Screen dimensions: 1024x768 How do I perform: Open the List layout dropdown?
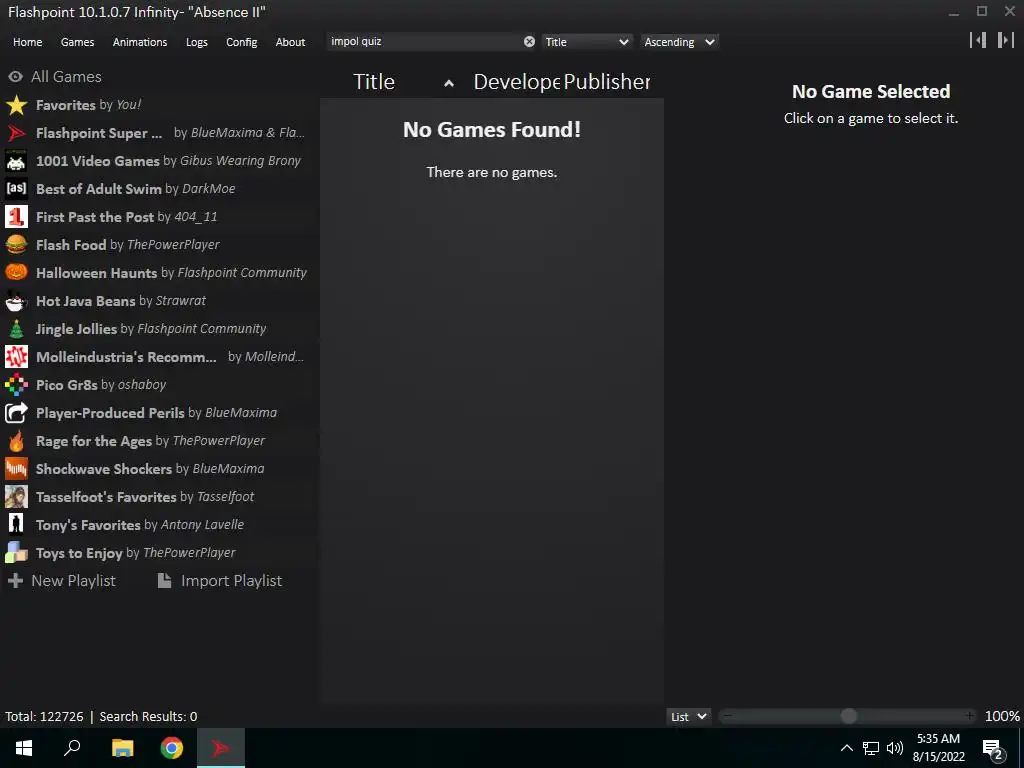click(689, 716)
